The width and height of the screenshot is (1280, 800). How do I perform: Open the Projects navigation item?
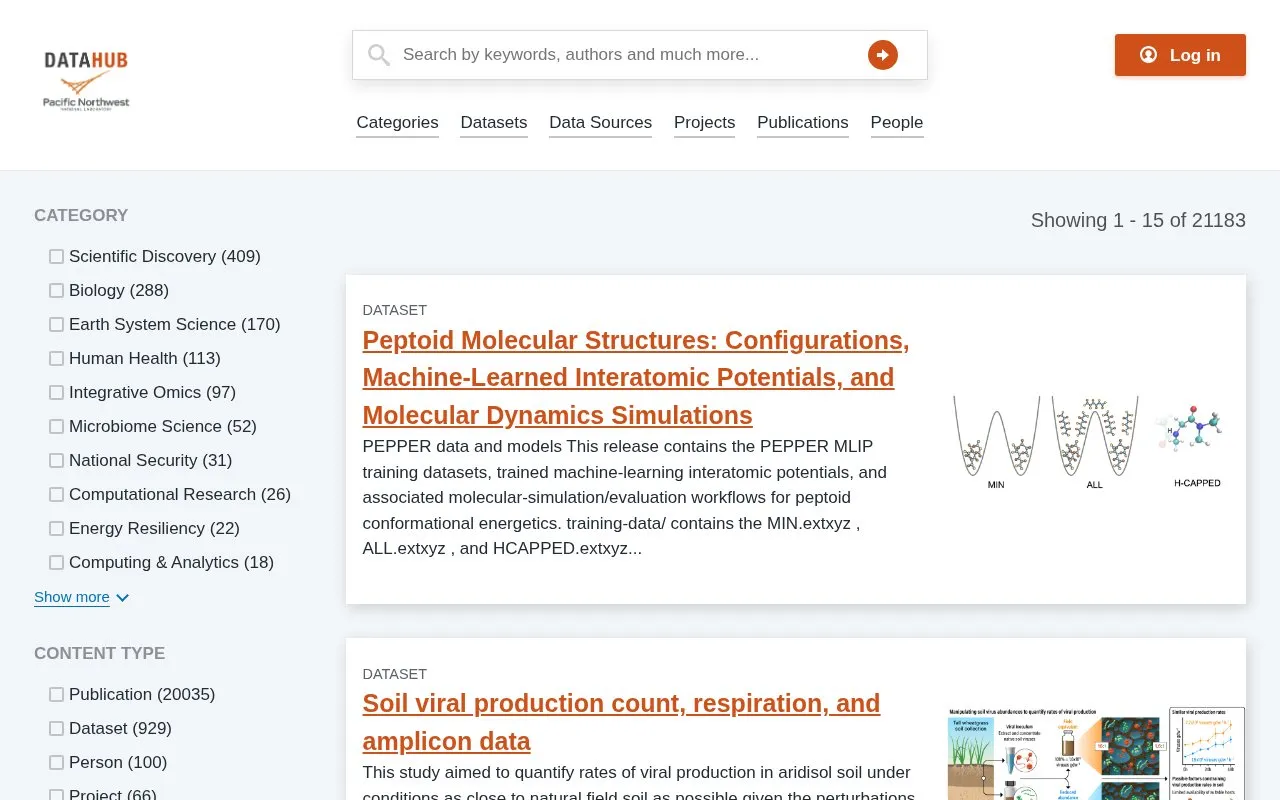coord(704,122)
